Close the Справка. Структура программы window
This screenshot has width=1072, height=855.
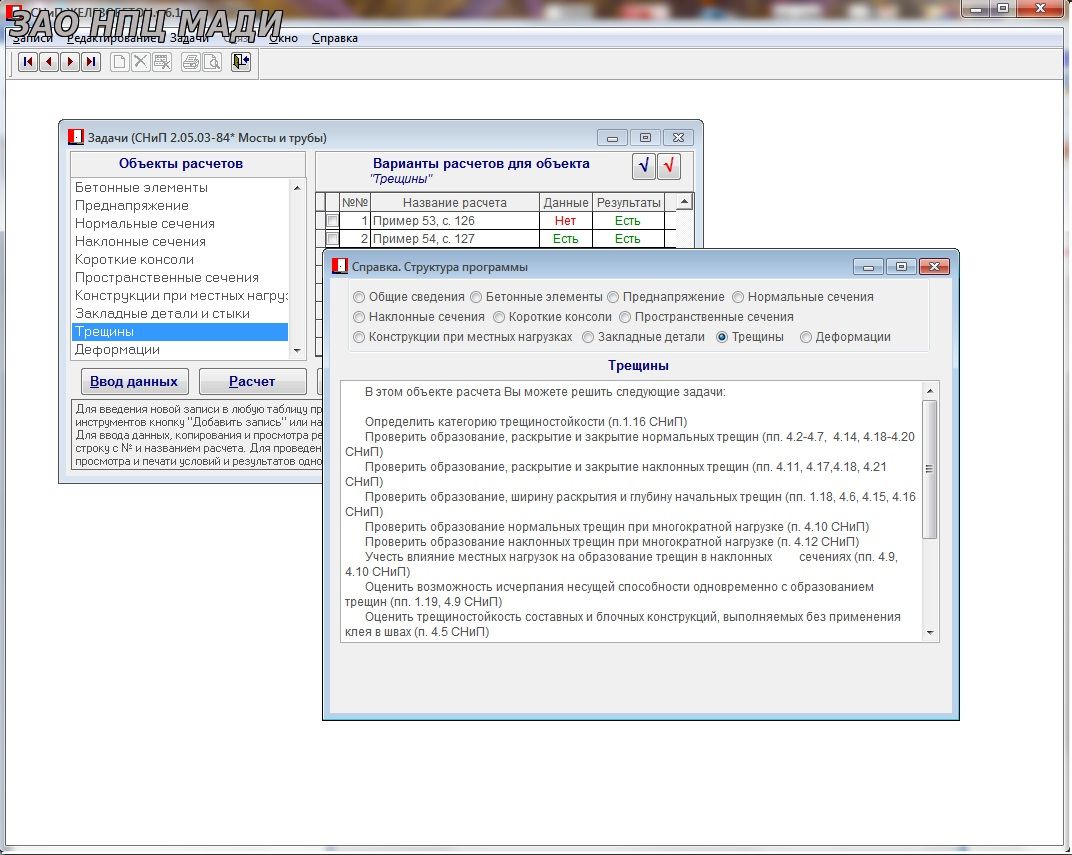pos(934,267)
